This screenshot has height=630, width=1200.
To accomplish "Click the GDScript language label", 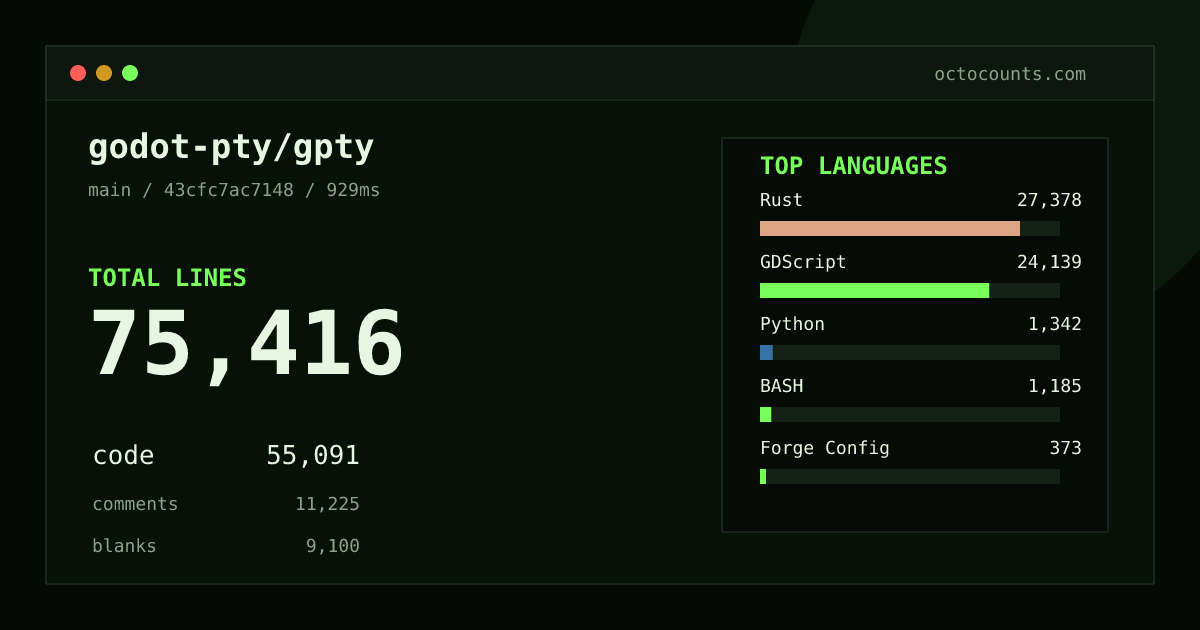I will click(803, 262).
